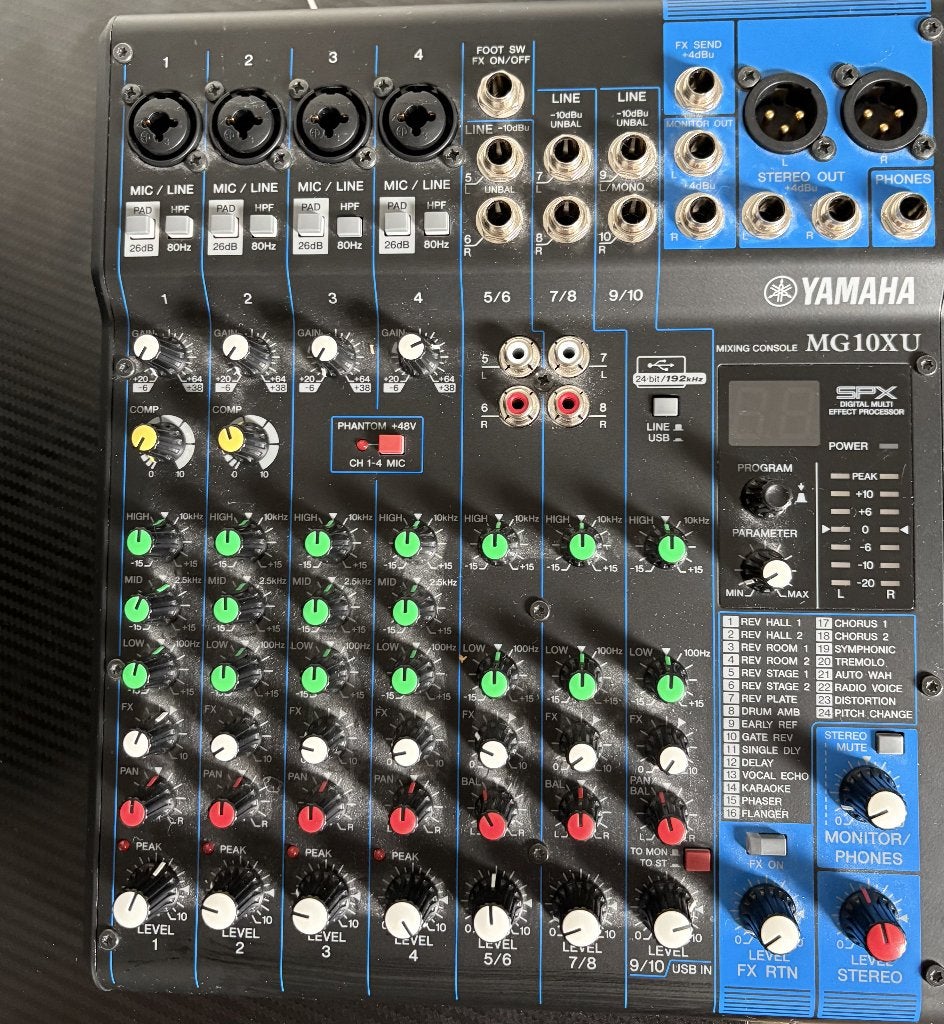This screenshot has height=1024, width=944.
Task: Click the USB 24-bit/192kHz symbol
Action: [x=669, y=370]
